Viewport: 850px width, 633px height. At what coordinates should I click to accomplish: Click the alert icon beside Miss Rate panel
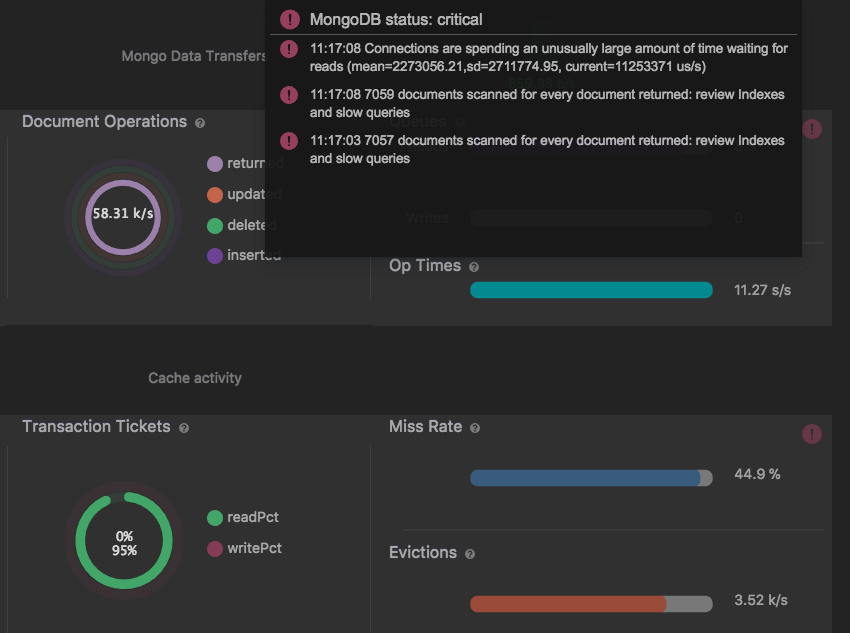812,433
